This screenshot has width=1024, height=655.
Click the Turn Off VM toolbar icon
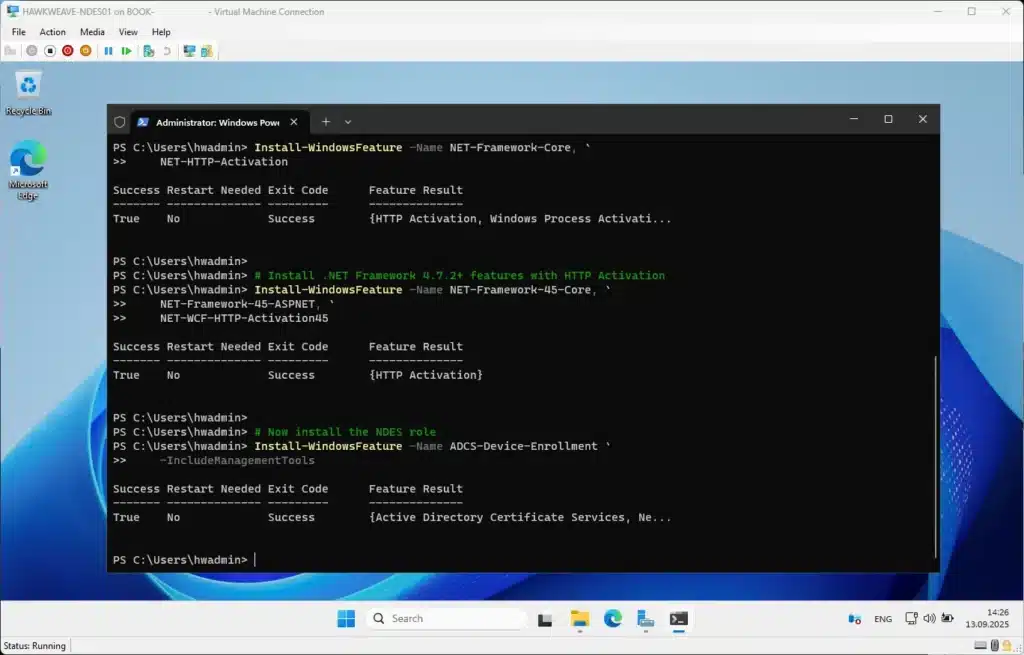click(50, 50)
